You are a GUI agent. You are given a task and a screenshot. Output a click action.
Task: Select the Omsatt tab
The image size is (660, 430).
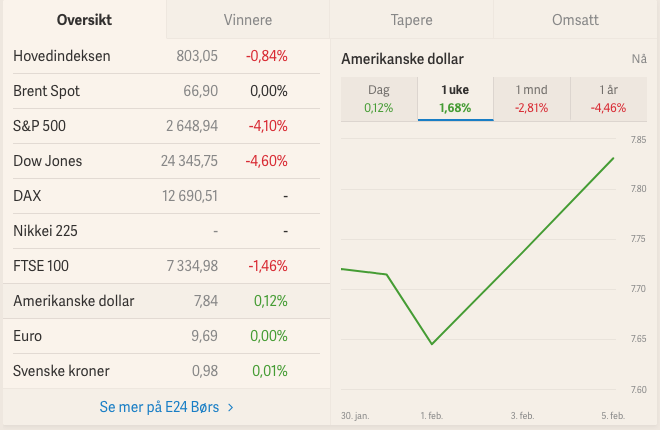click(x=575, y=20)
